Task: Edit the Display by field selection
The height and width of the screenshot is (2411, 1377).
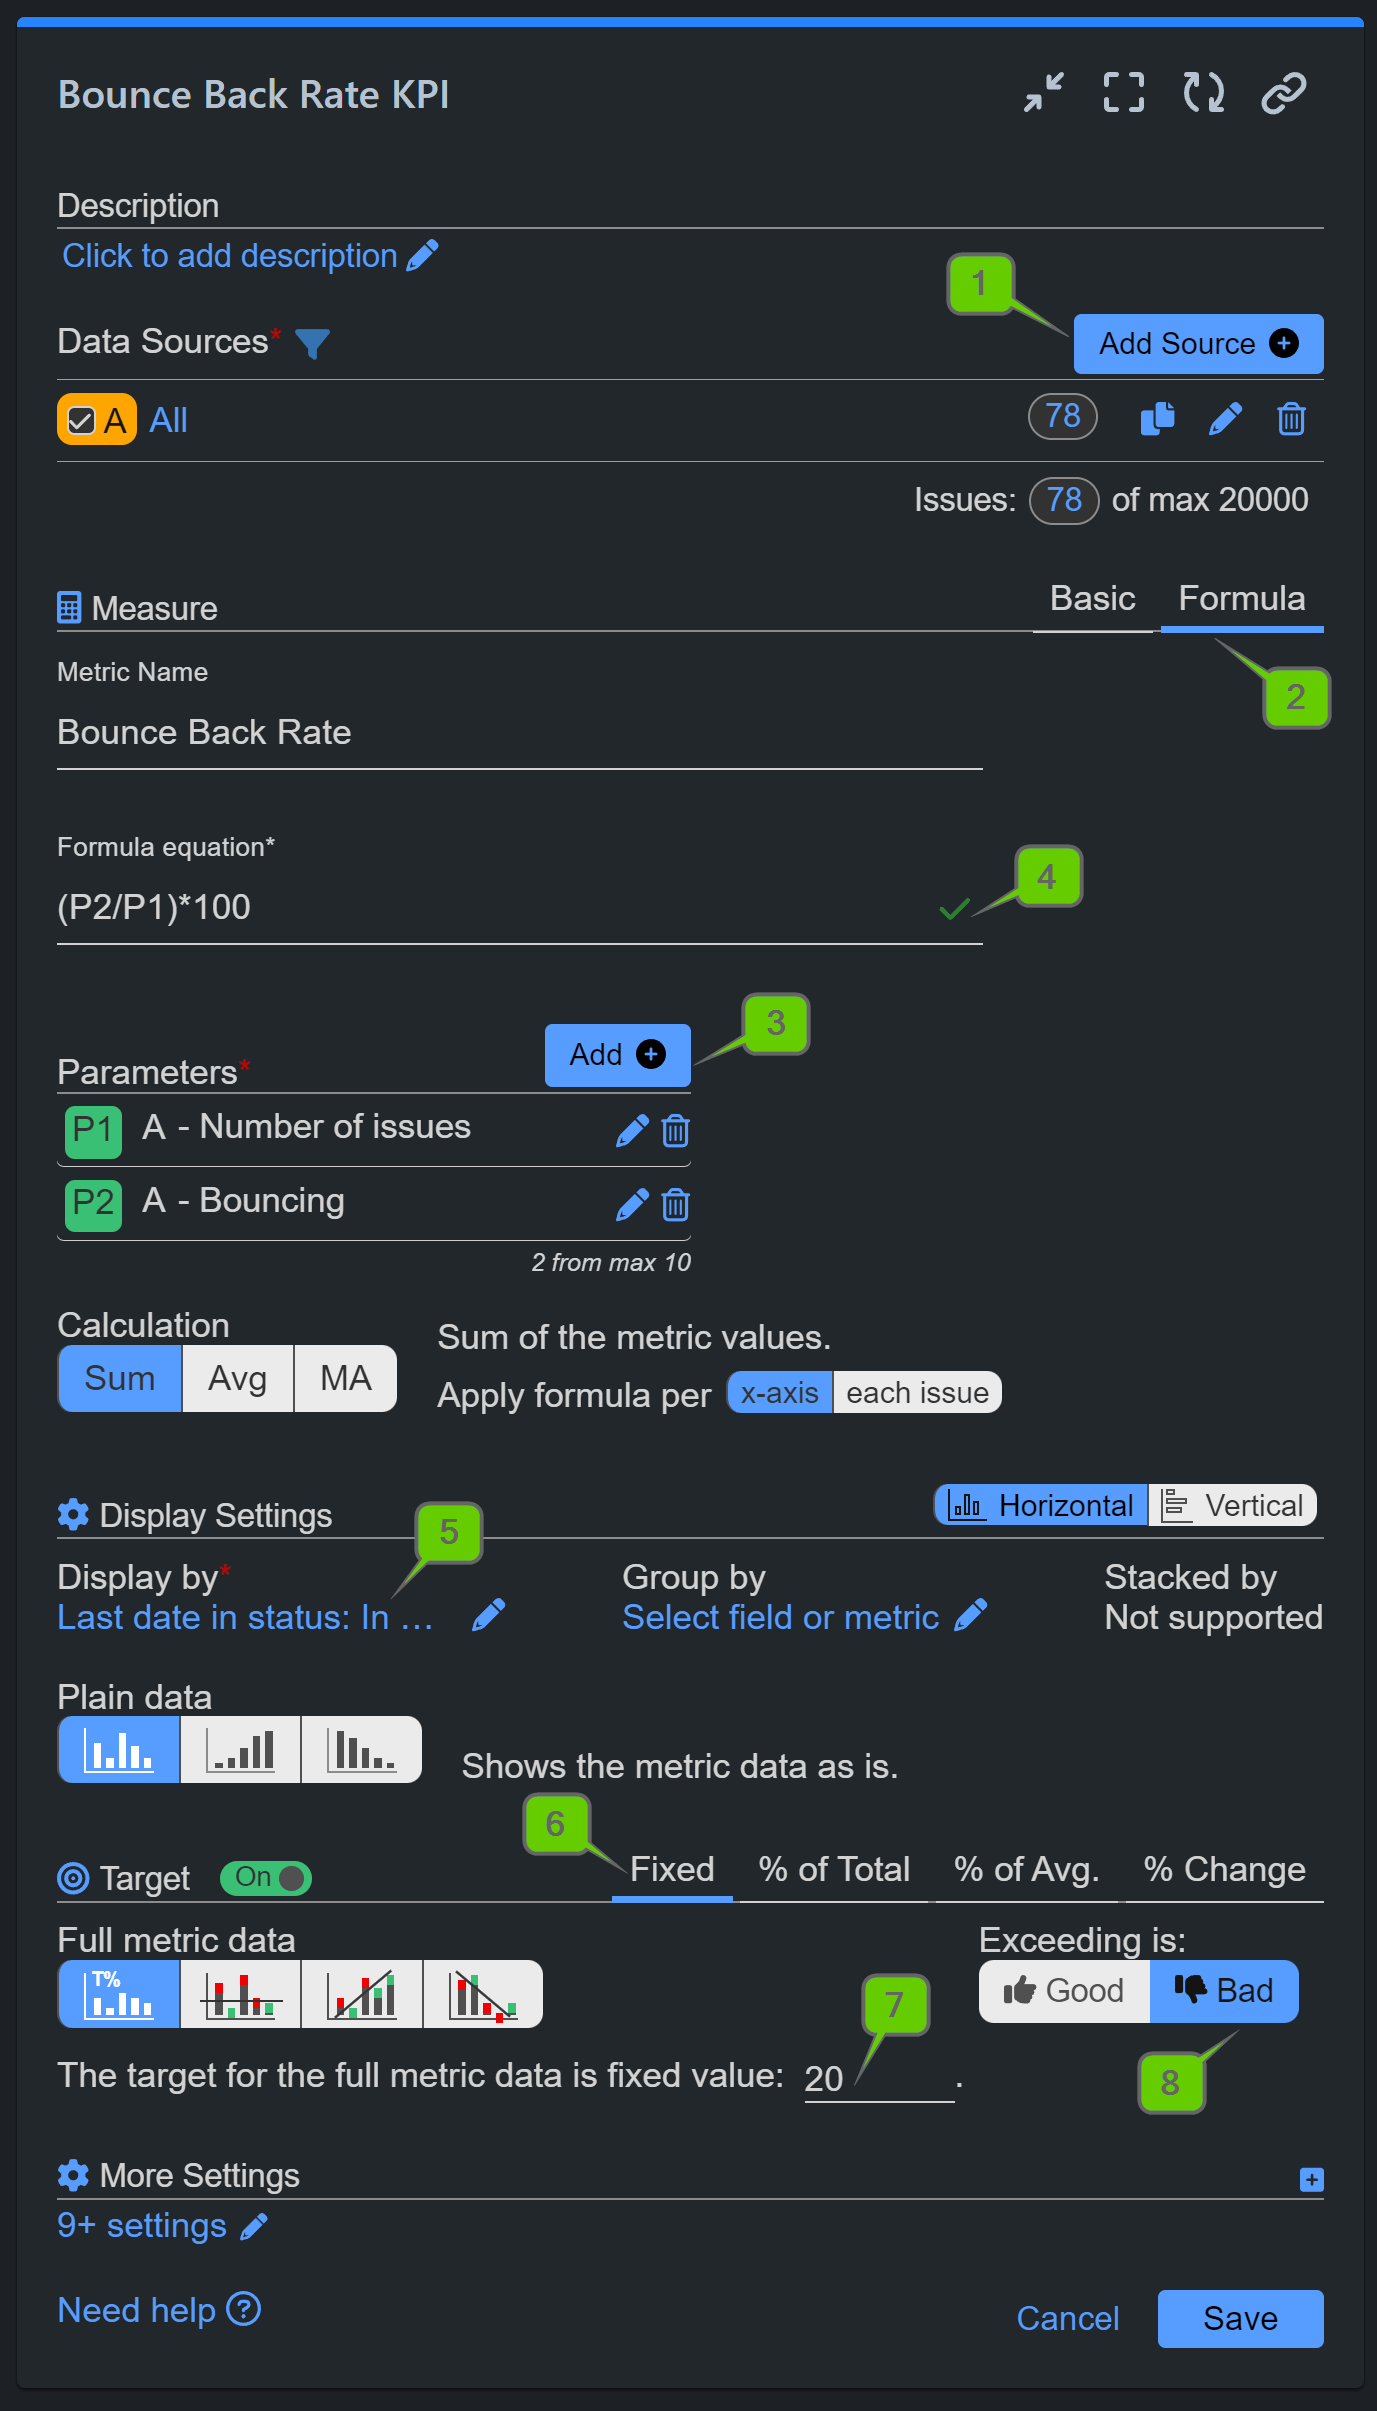Action: pyautogui.click(x=488, y=1616)
